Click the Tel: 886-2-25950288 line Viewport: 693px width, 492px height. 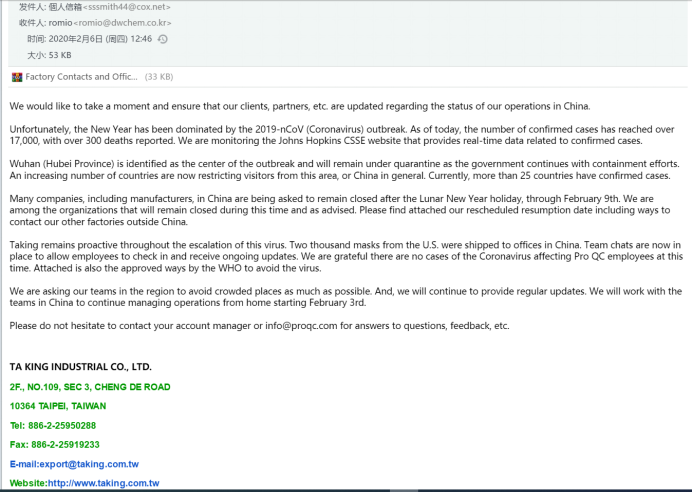(53, 425)
